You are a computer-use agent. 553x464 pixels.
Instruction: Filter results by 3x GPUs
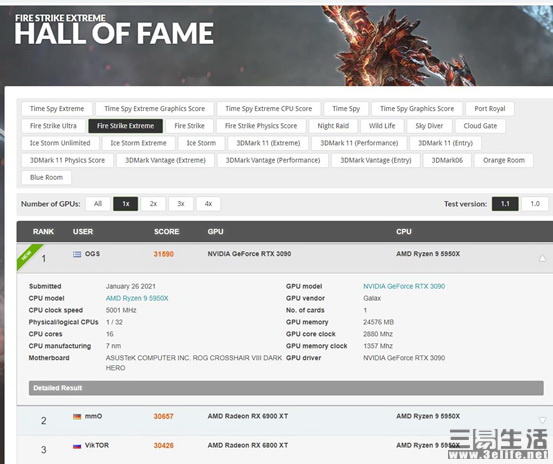coord(181,204)
